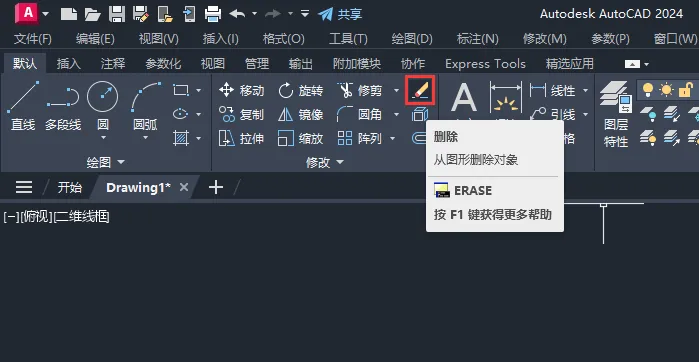Switch to the 参数化 ribbon tab
This screenshot has height=362, width=699.
pyautogui.click(x=163, y=64)
